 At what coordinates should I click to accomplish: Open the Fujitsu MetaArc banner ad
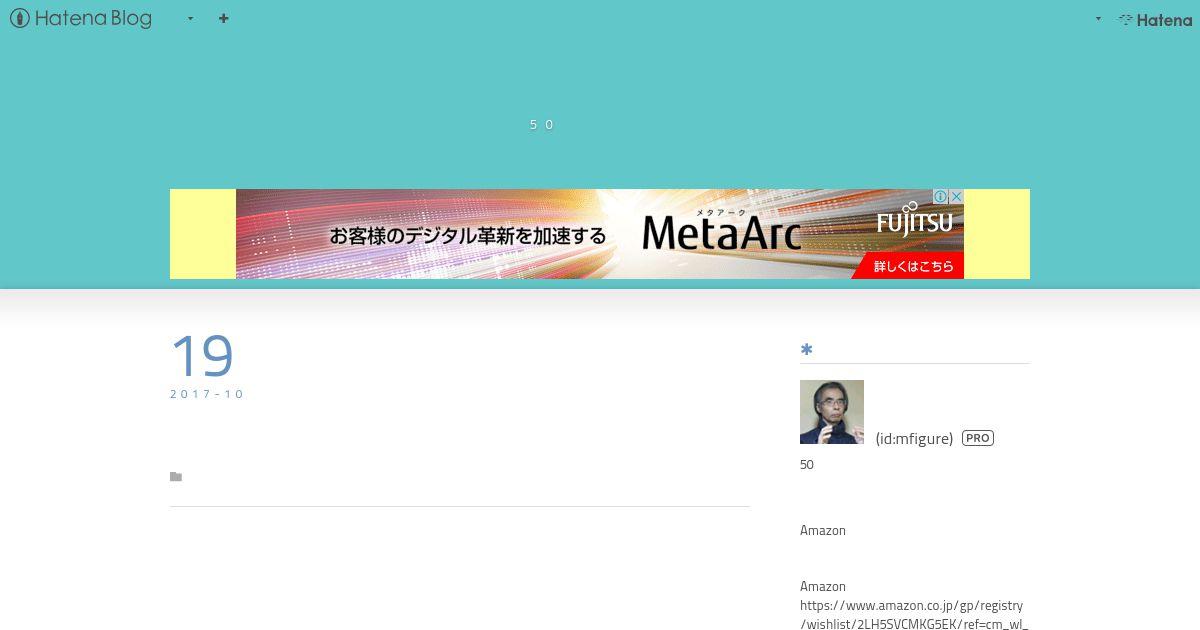[x=600, y=234]
